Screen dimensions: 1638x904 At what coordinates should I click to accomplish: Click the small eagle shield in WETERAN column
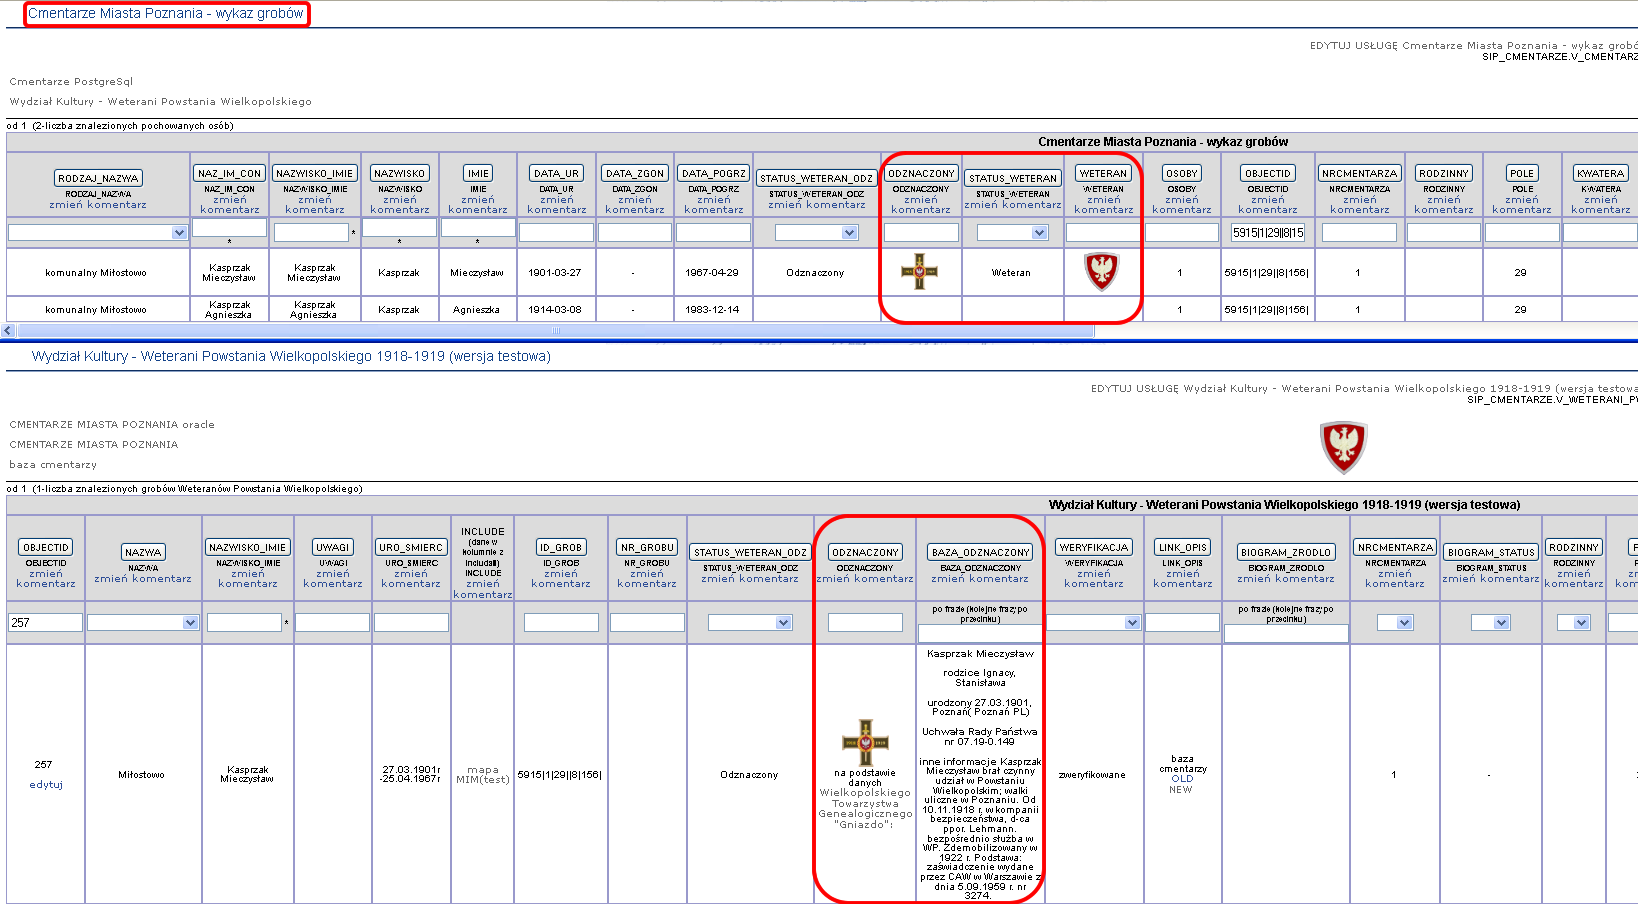pos(1101,271)
